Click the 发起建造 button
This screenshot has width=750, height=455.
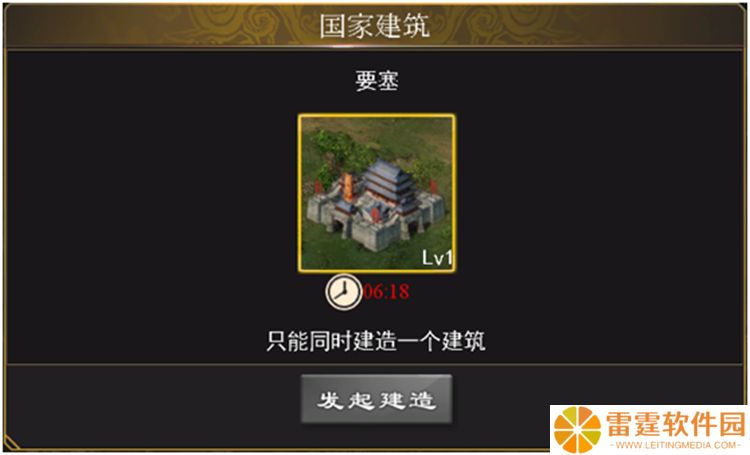coord(376,399)
